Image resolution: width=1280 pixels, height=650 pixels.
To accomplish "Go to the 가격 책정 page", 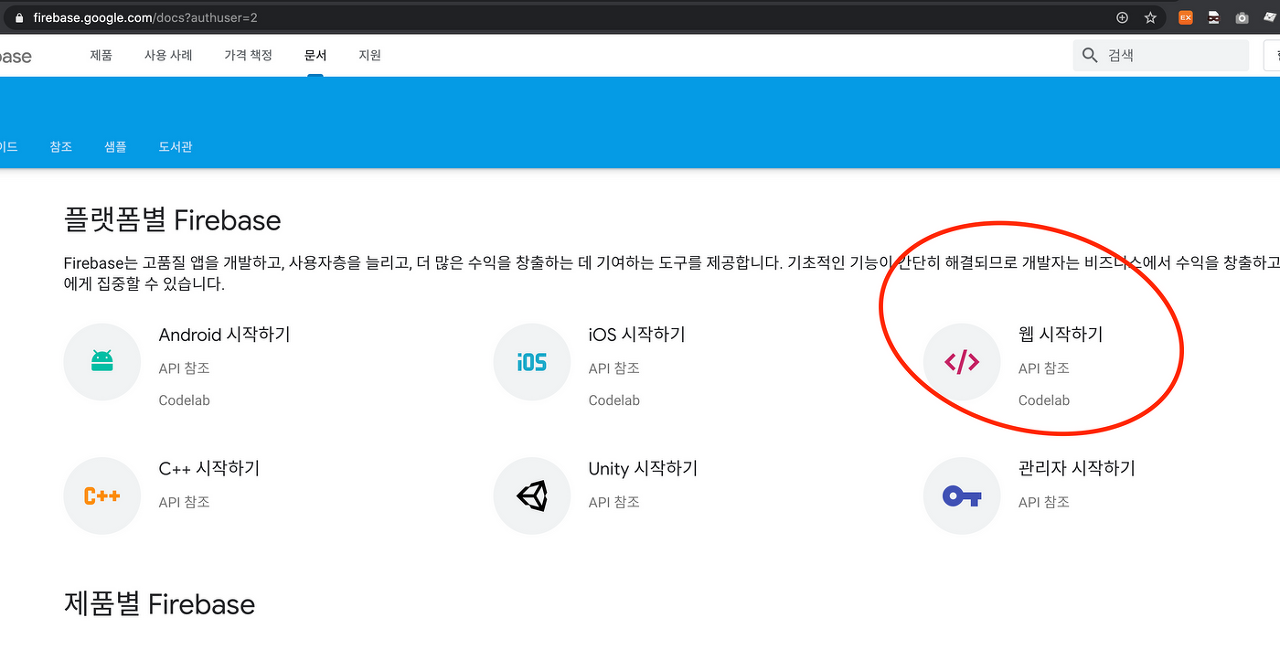I will coord(248,55).
